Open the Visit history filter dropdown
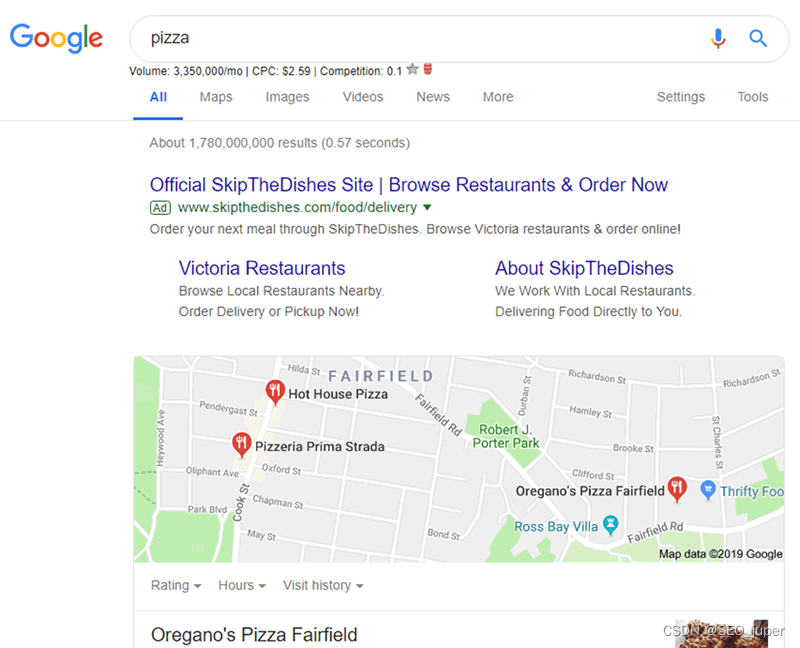Screen dimensions: 800x648 pos(323,585)
